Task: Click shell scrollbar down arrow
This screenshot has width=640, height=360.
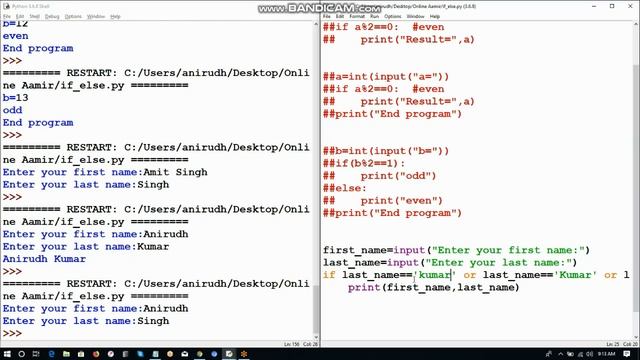Action: 316,338
